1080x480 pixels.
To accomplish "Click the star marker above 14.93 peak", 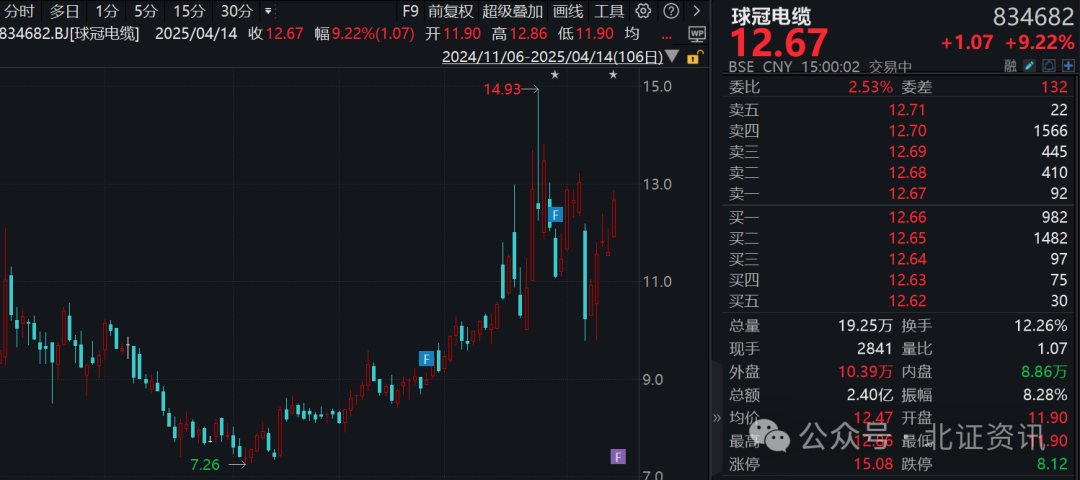I will point(554,74).
